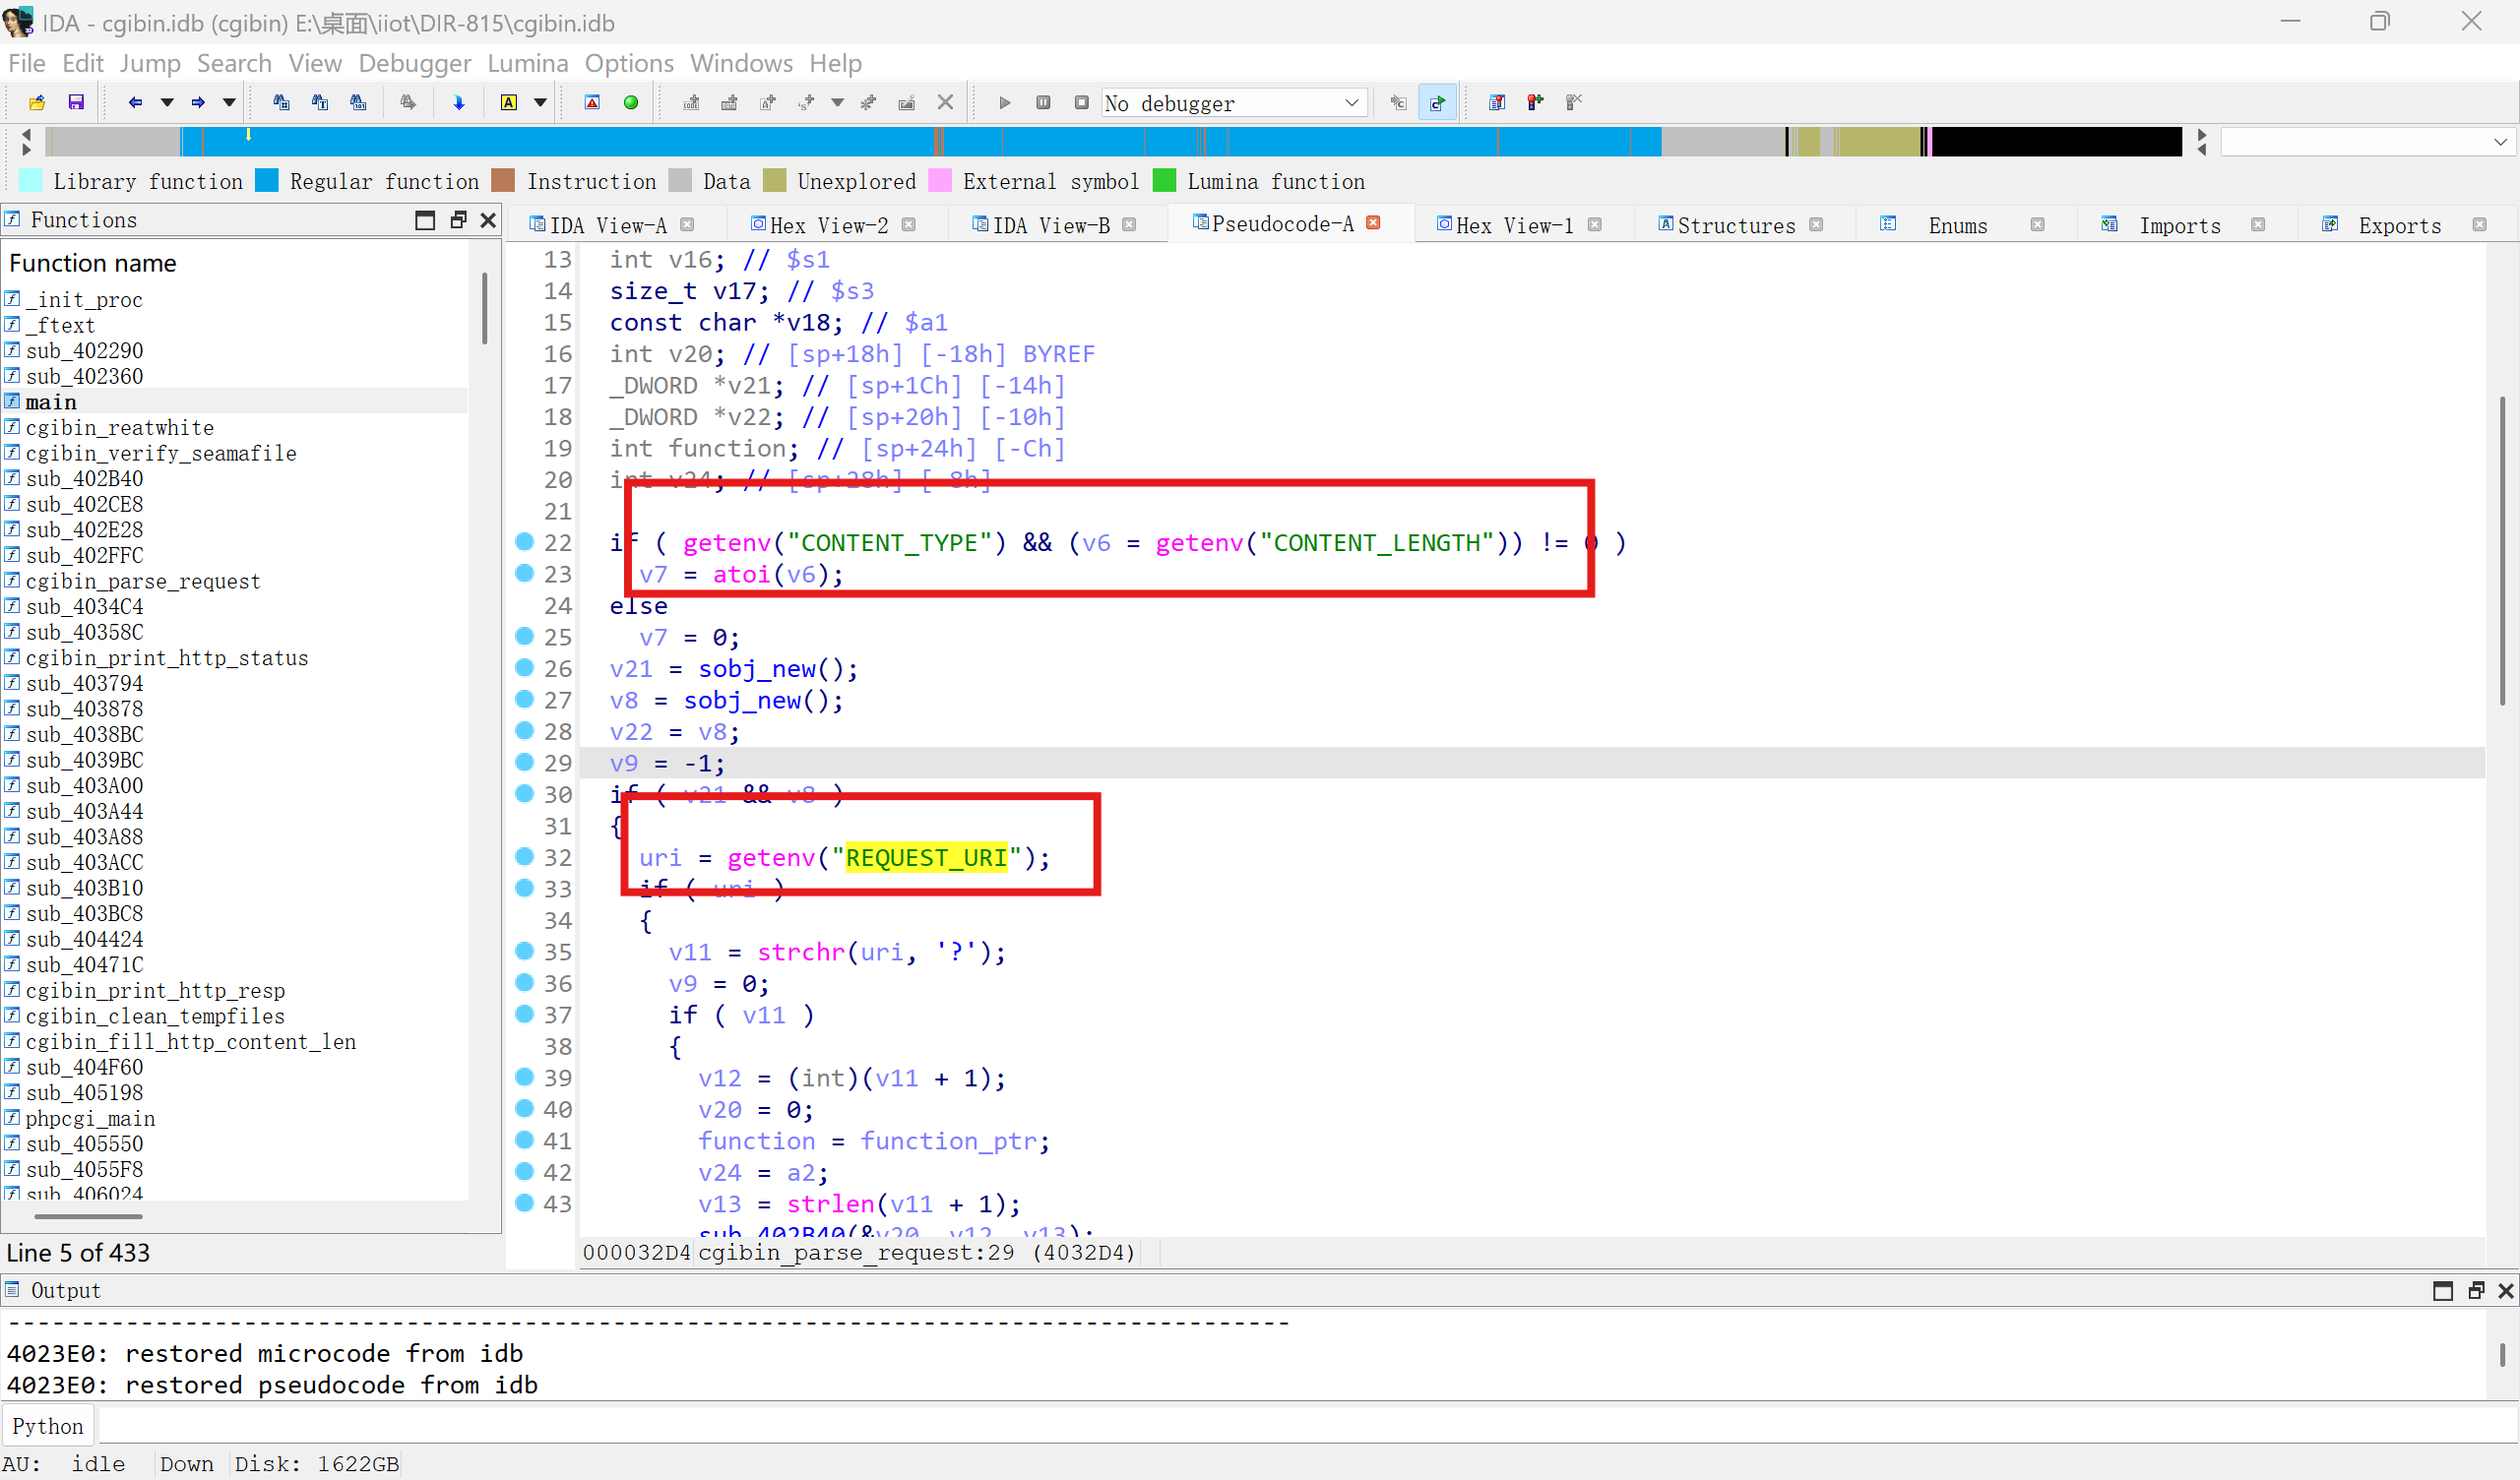The height and width of the screenshot is (1480, 2520).
Task: Click the Python console button
Action: point(48,1426)
